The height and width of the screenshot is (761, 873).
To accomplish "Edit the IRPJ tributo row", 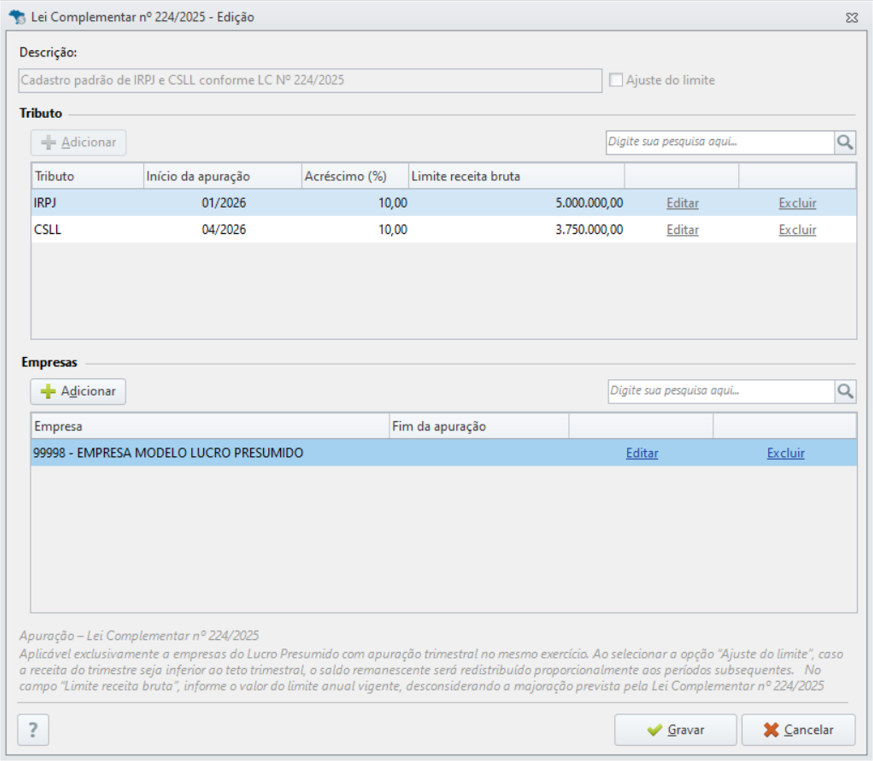I will click(683, 203).
